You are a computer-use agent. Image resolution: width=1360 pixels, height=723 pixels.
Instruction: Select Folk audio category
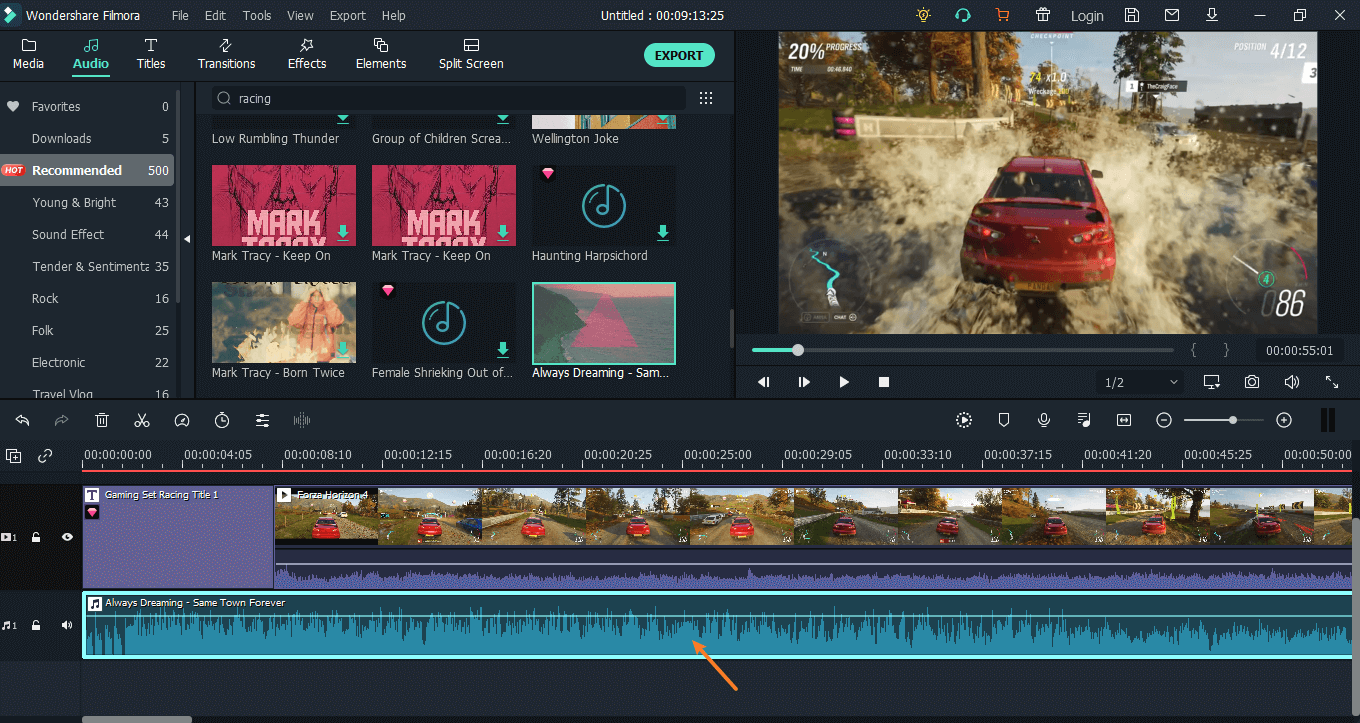click(87, 330)
